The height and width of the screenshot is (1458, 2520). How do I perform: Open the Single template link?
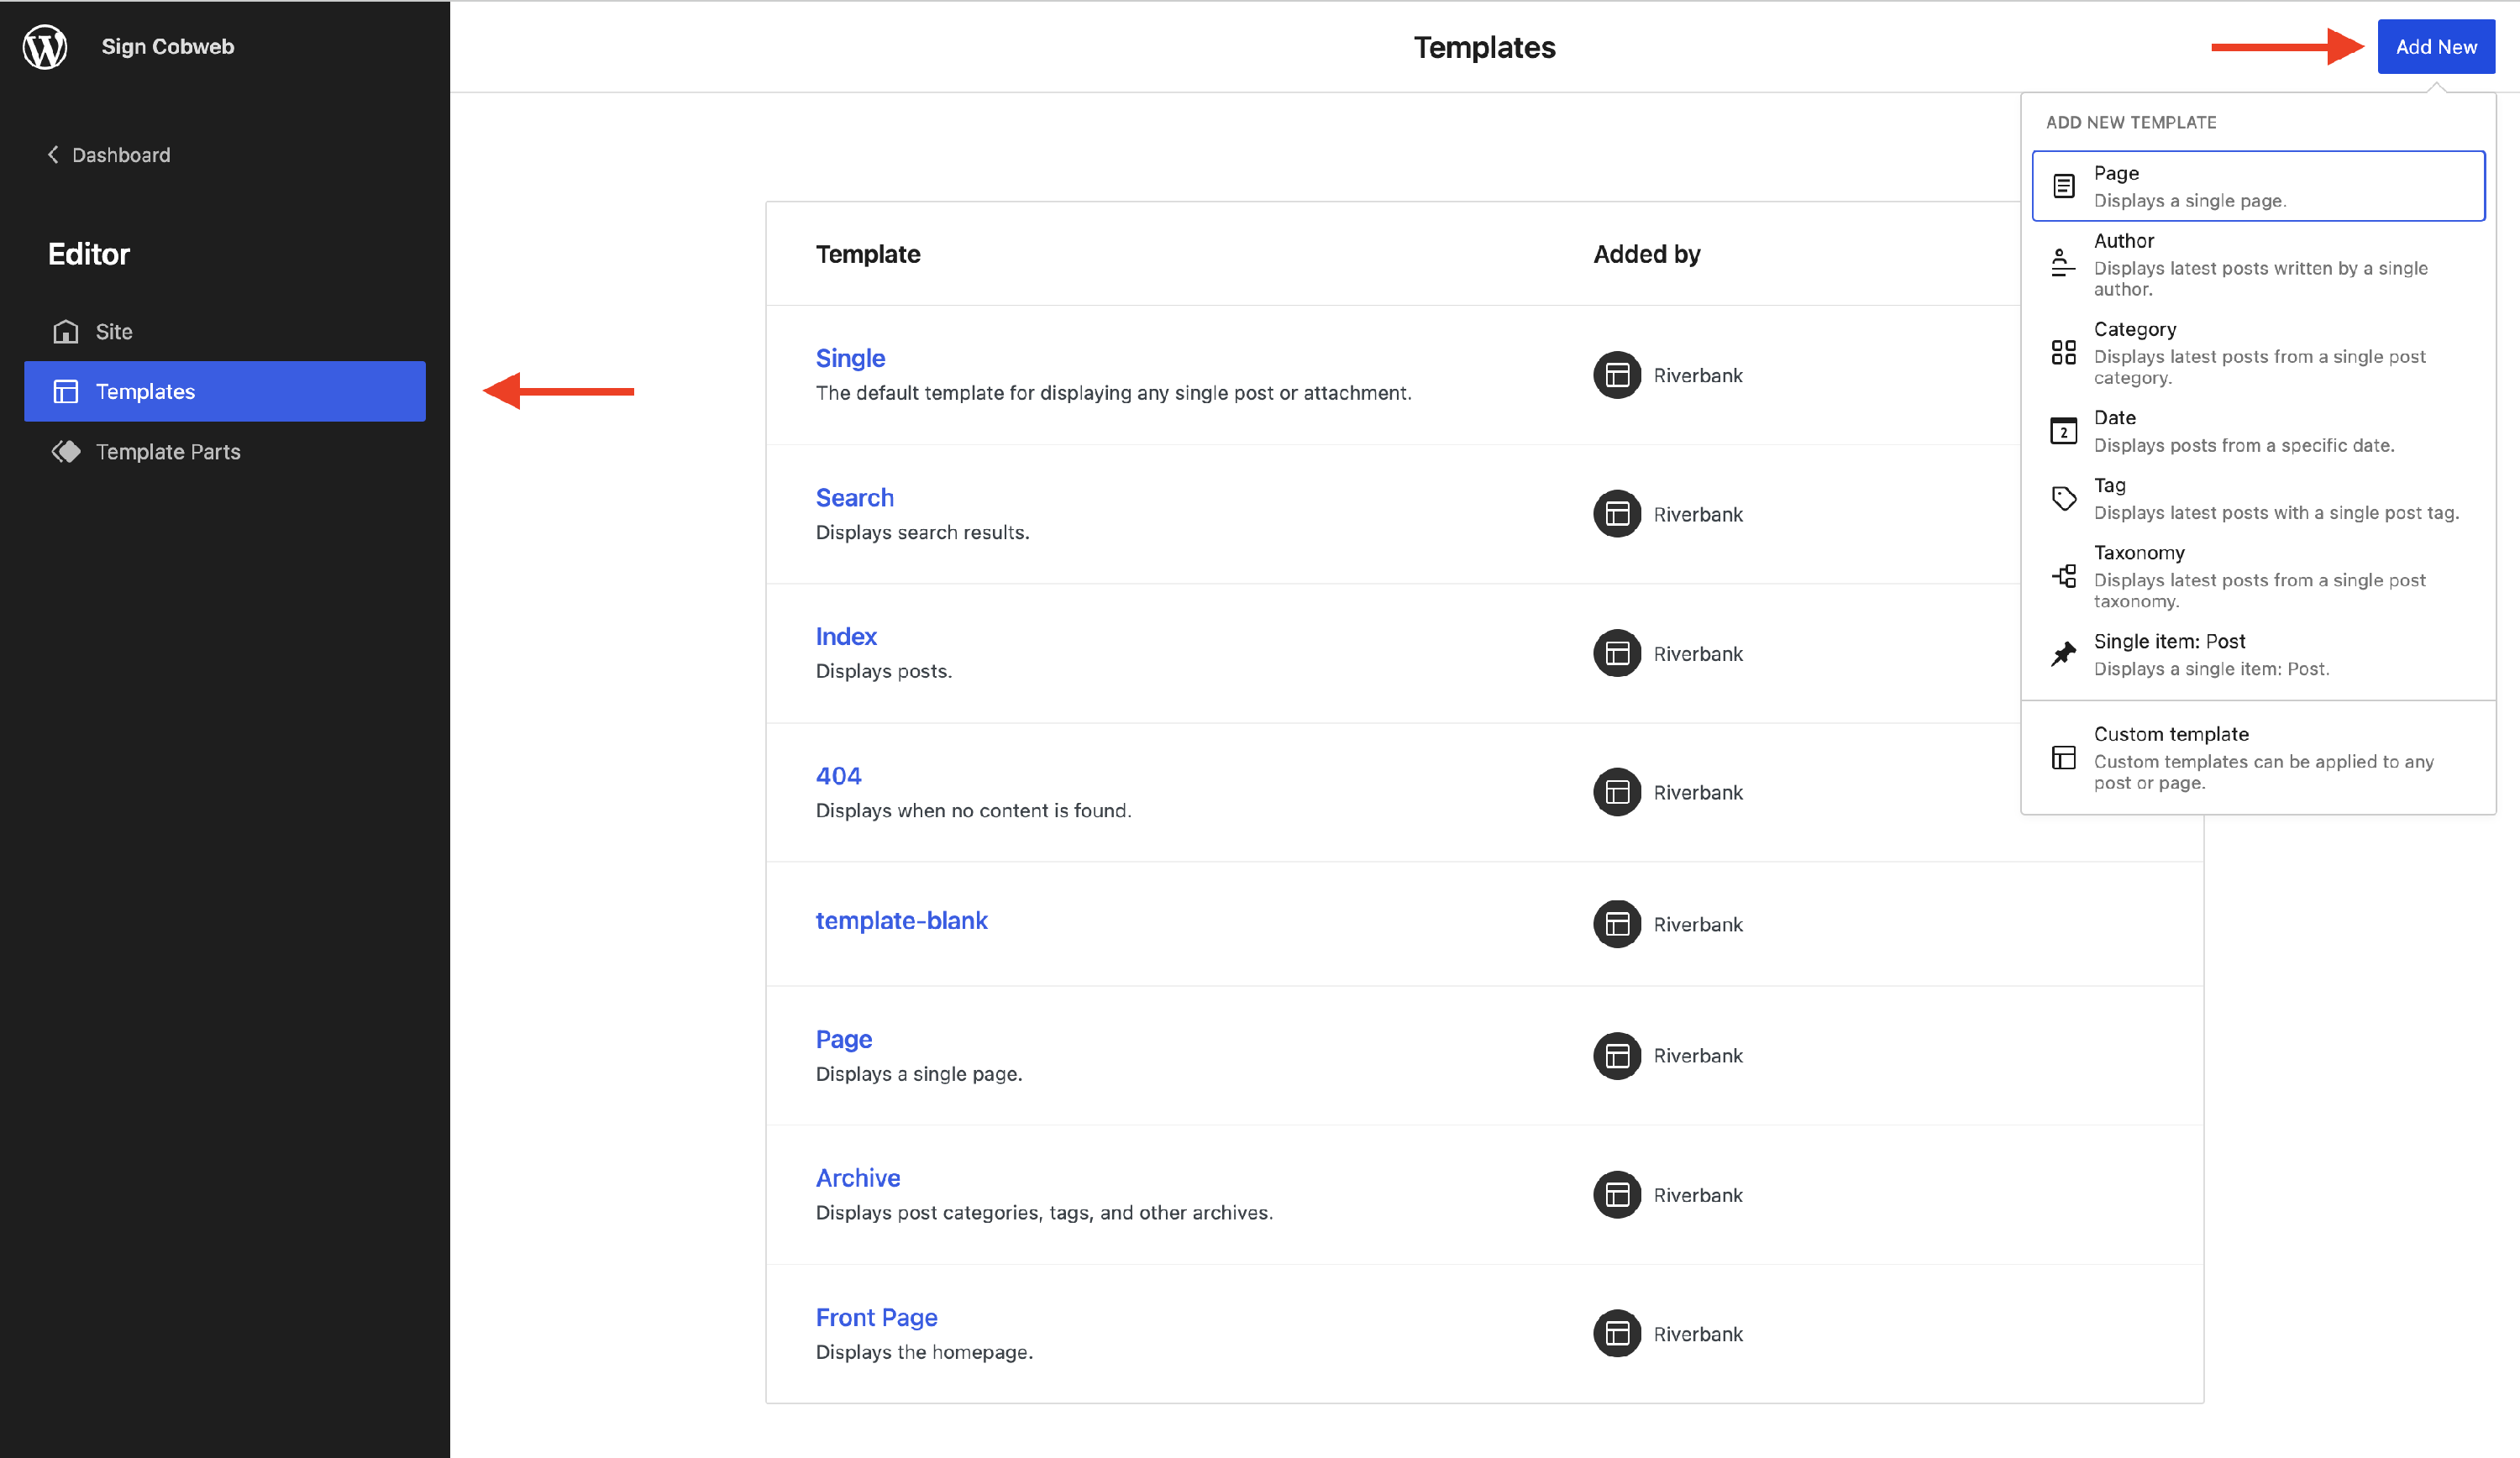[x=850, y=358]
